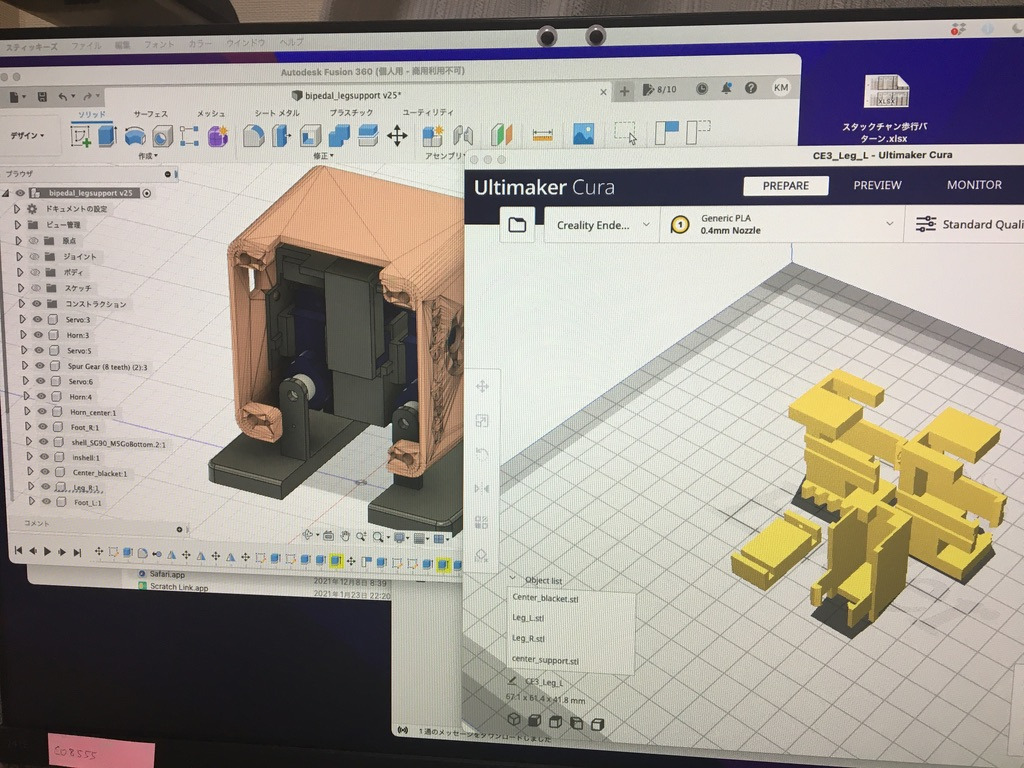The image size is (1024, 768).
Task: Pick the Extrude tool in Fusion toolbar
Action: click(x=107, y=136)
